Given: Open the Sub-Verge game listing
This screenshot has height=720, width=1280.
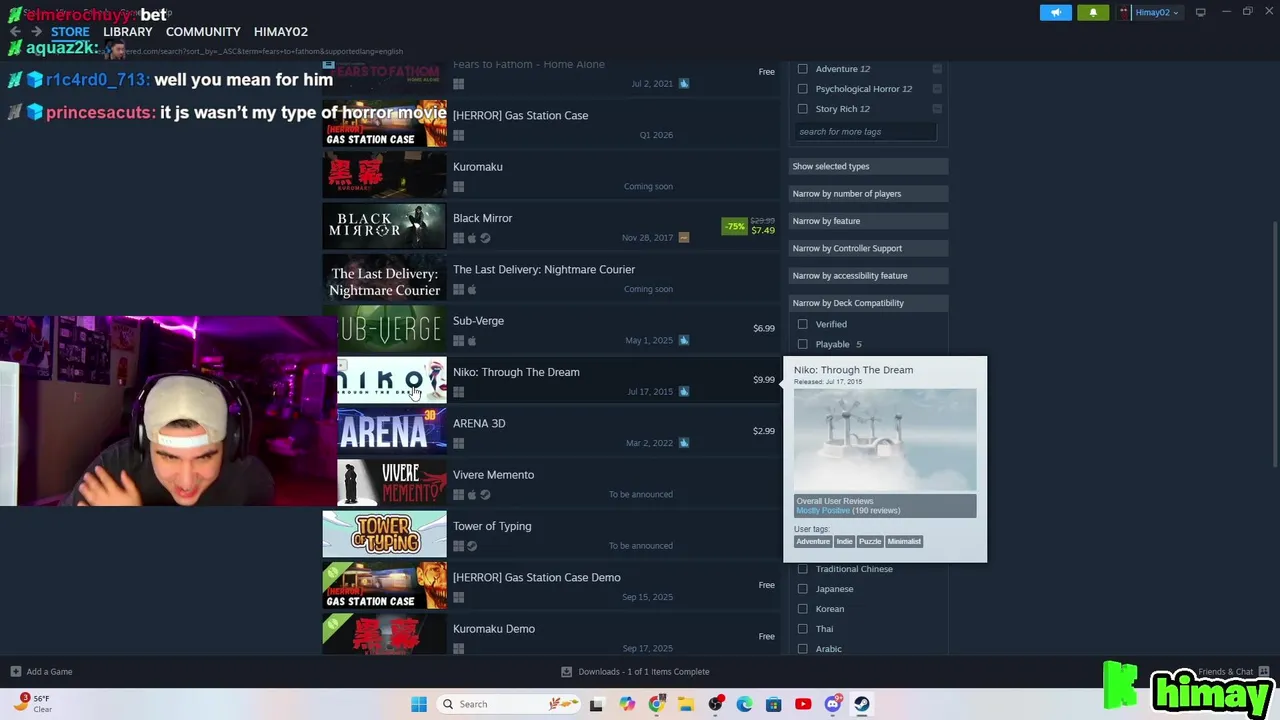Looking at the screenshot, I should tap(550, 329).
